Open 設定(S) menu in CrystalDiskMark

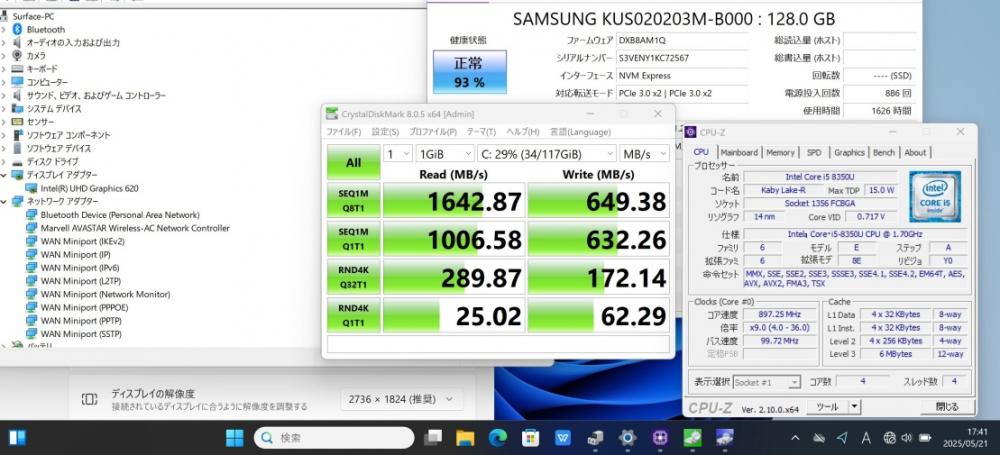click(x=385, y=132)
